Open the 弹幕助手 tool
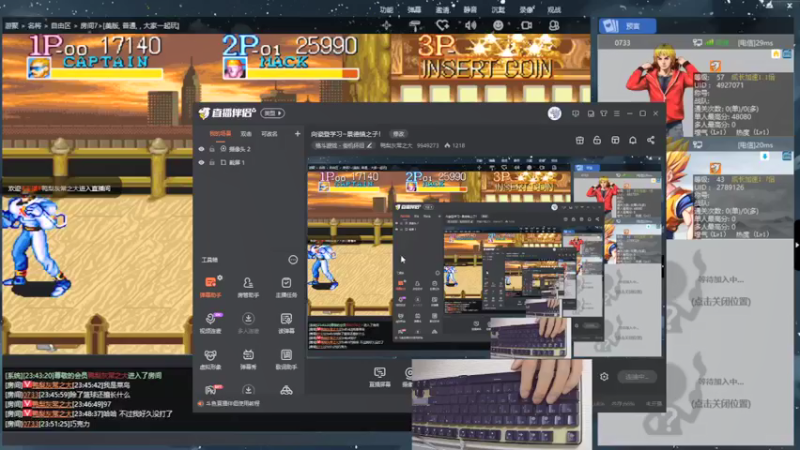The width and height of the screenshot is (800, 450). [x=210, y=287]
